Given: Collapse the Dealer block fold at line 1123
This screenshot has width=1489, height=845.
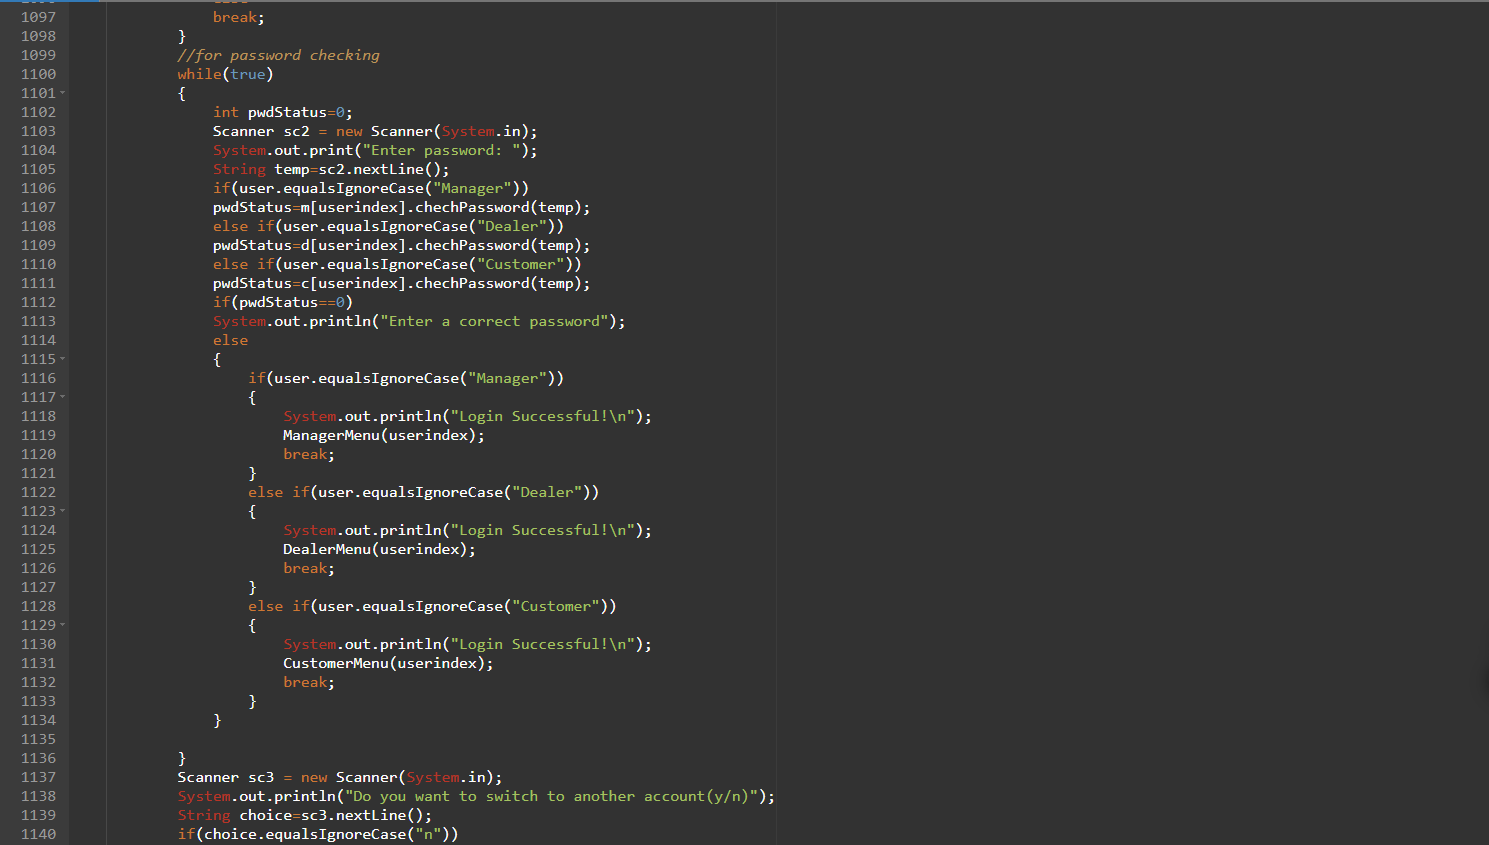Looking at the screenshot, I should [63, 511].
